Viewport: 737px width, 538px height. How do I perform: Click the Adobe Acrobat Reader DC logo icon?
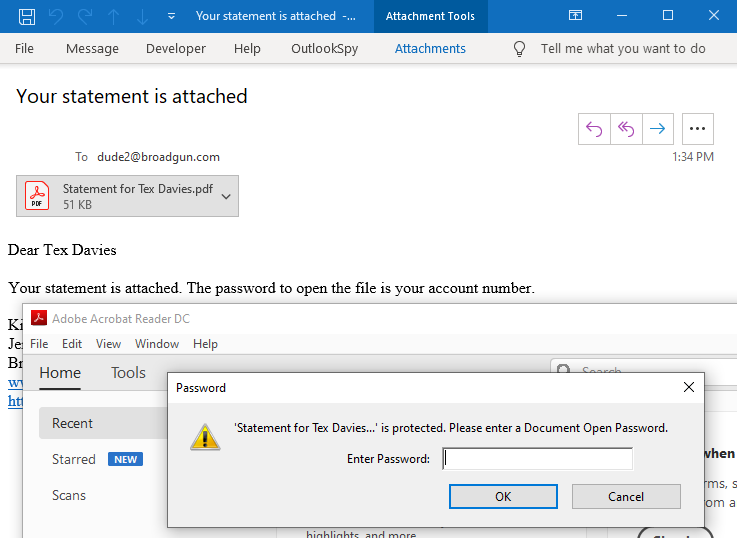pos(39,318)
